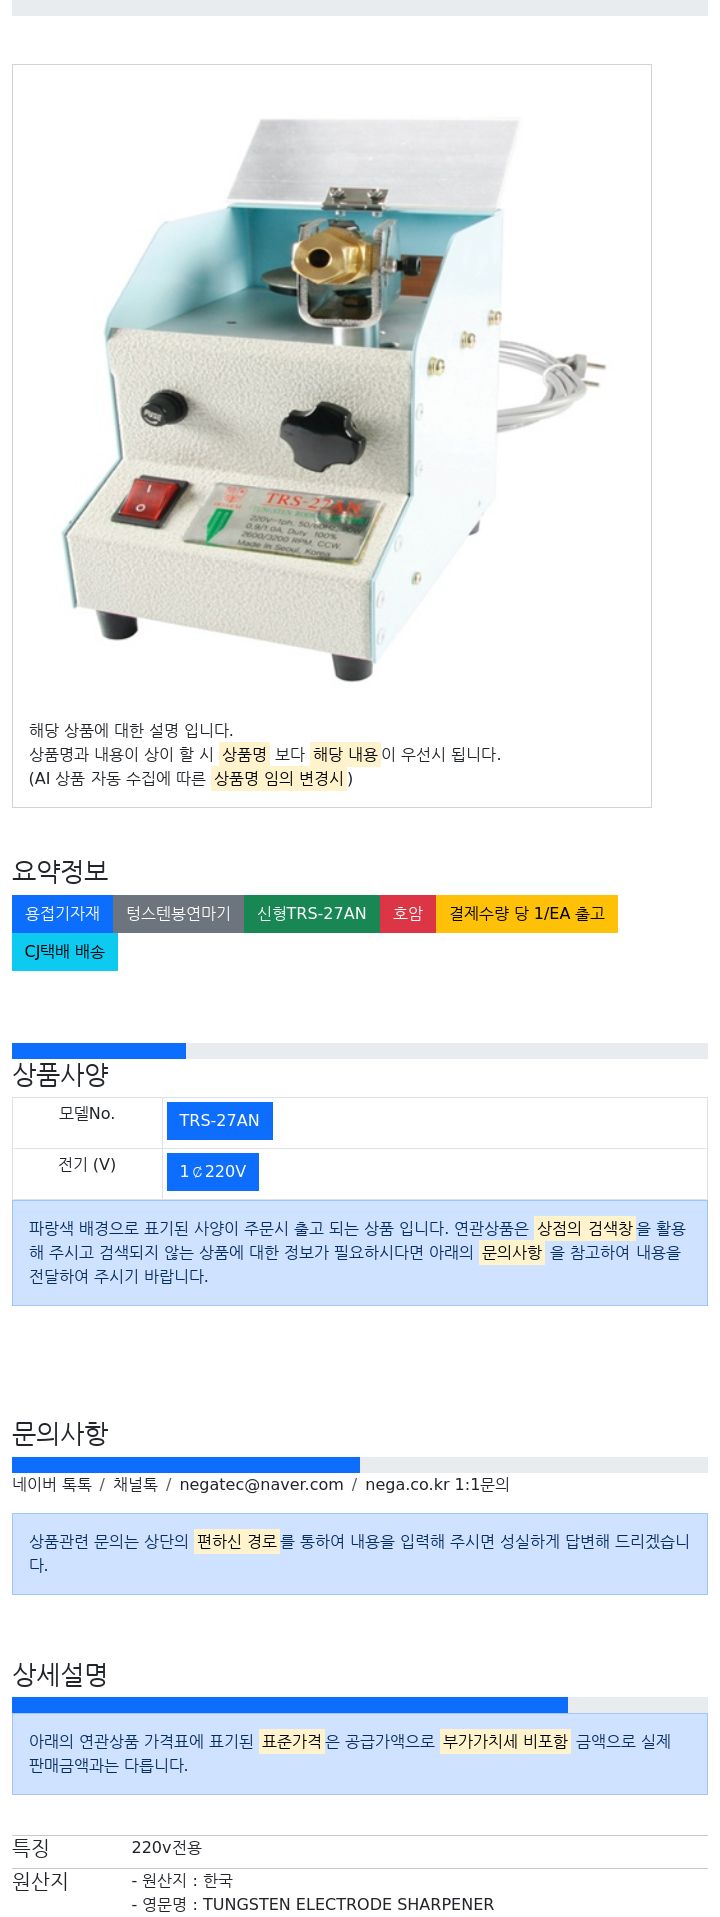Choose the TRS-27AN model option

[x=219, y=1121]
